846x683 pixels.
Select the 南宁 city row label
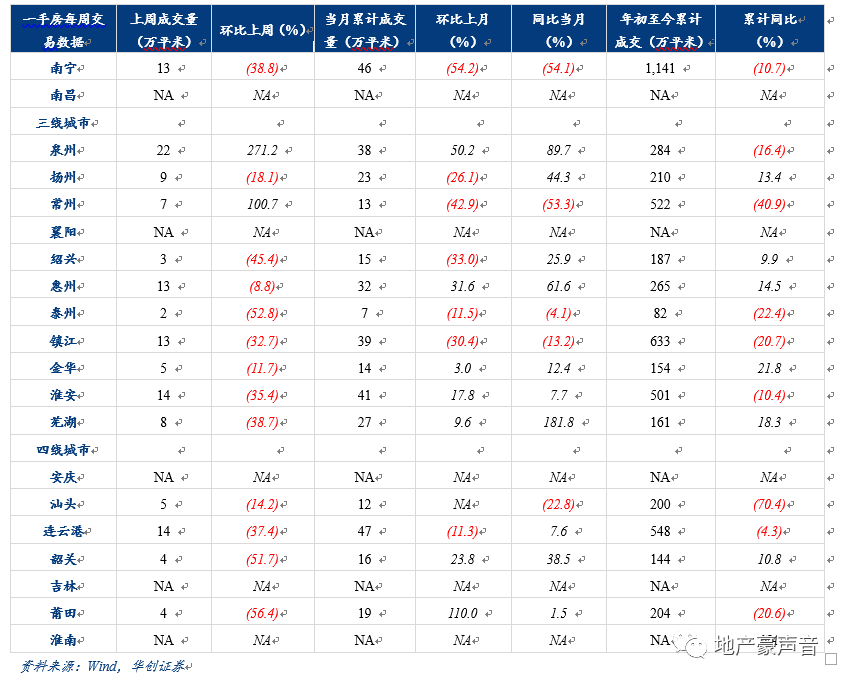[x=64, y=67]
